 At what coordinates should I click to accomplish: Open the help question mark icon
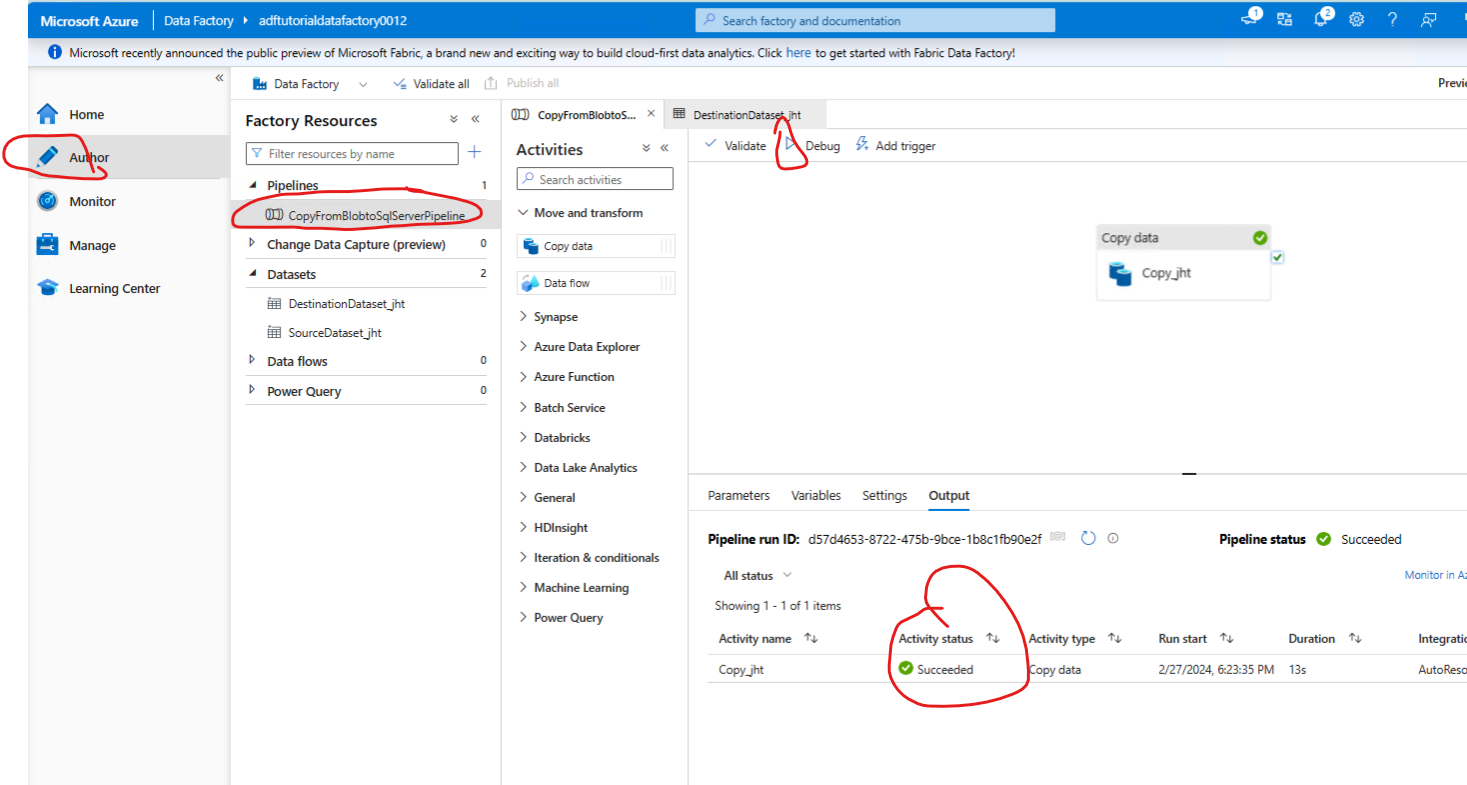tap(1393, 19)
